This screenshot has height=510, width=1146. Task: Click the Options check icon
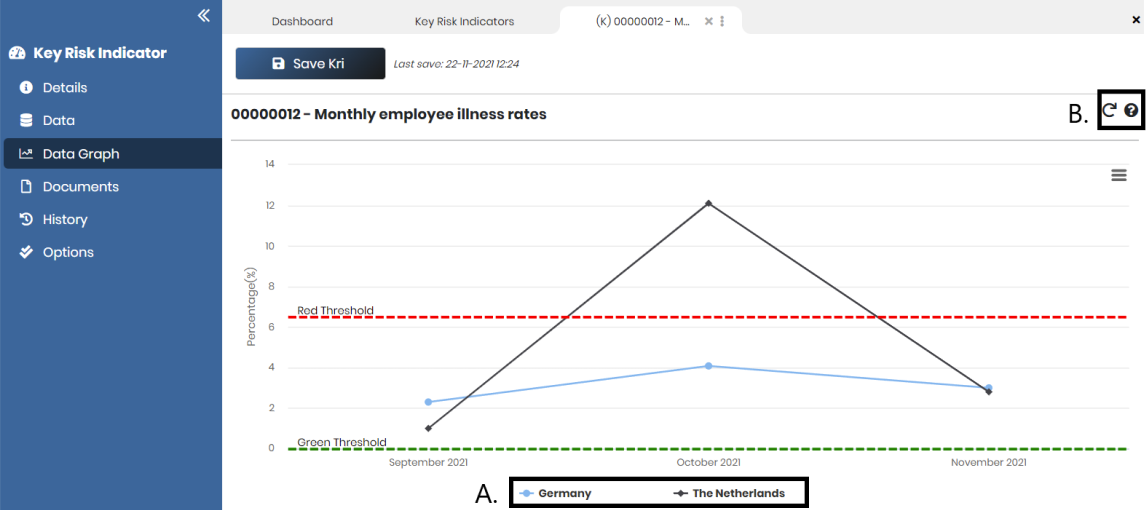26,252
